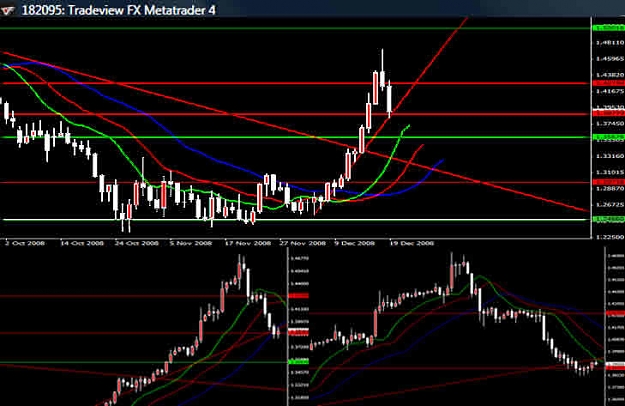Select the '19 Dec 2008' date label
This screenshot has height=406, width=625.
[411, 243]
